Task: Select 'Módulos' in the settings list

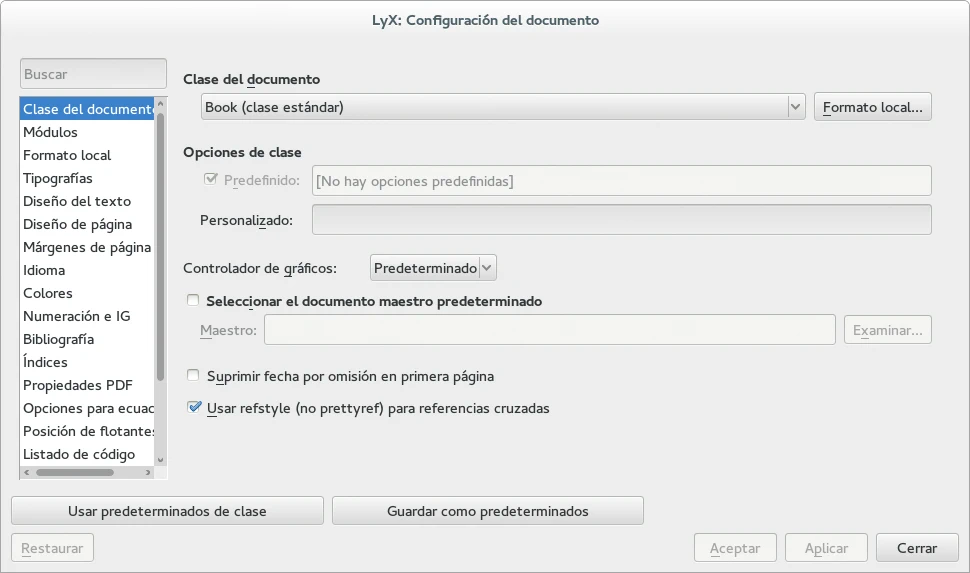Action: (x=50, y=132)
